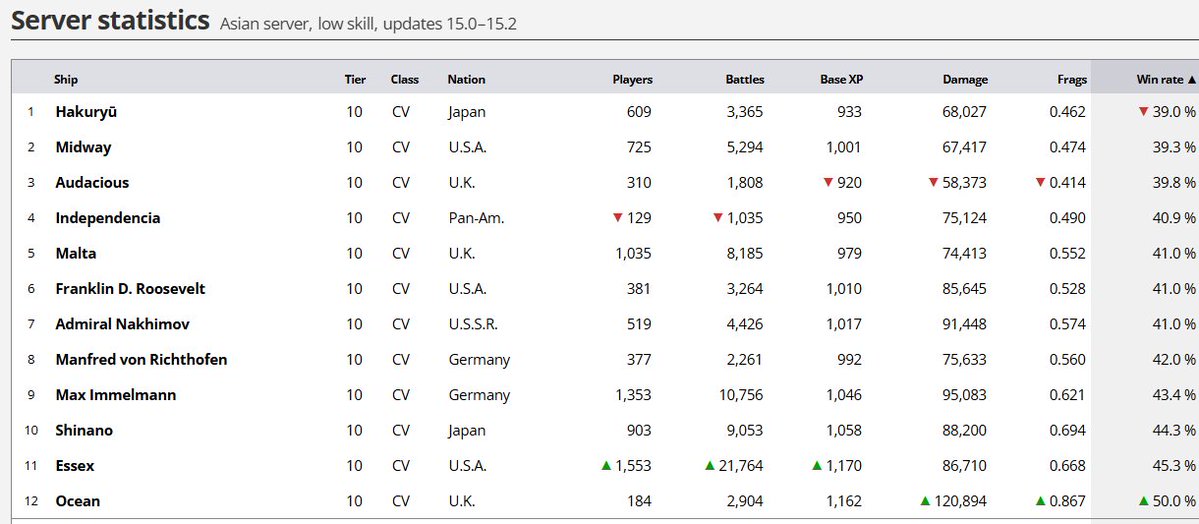Click the red down arrow beside Audacious Base XP

tap(828, 182)
